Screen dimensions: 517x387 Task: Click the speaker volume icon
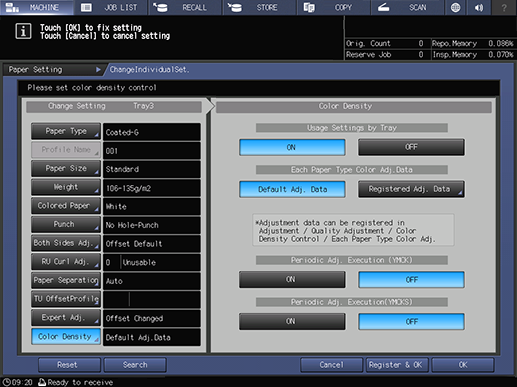click(x=479, y=7)
